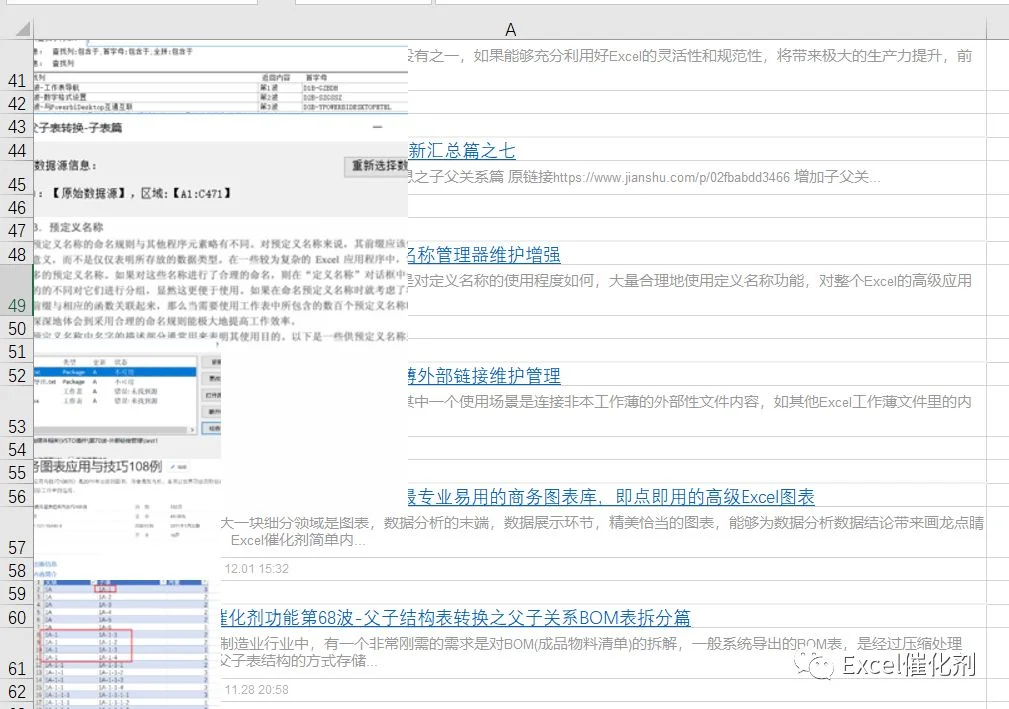The image size is (1009, 709).
Task: Select row 51 header
Action: click(17, 351)
